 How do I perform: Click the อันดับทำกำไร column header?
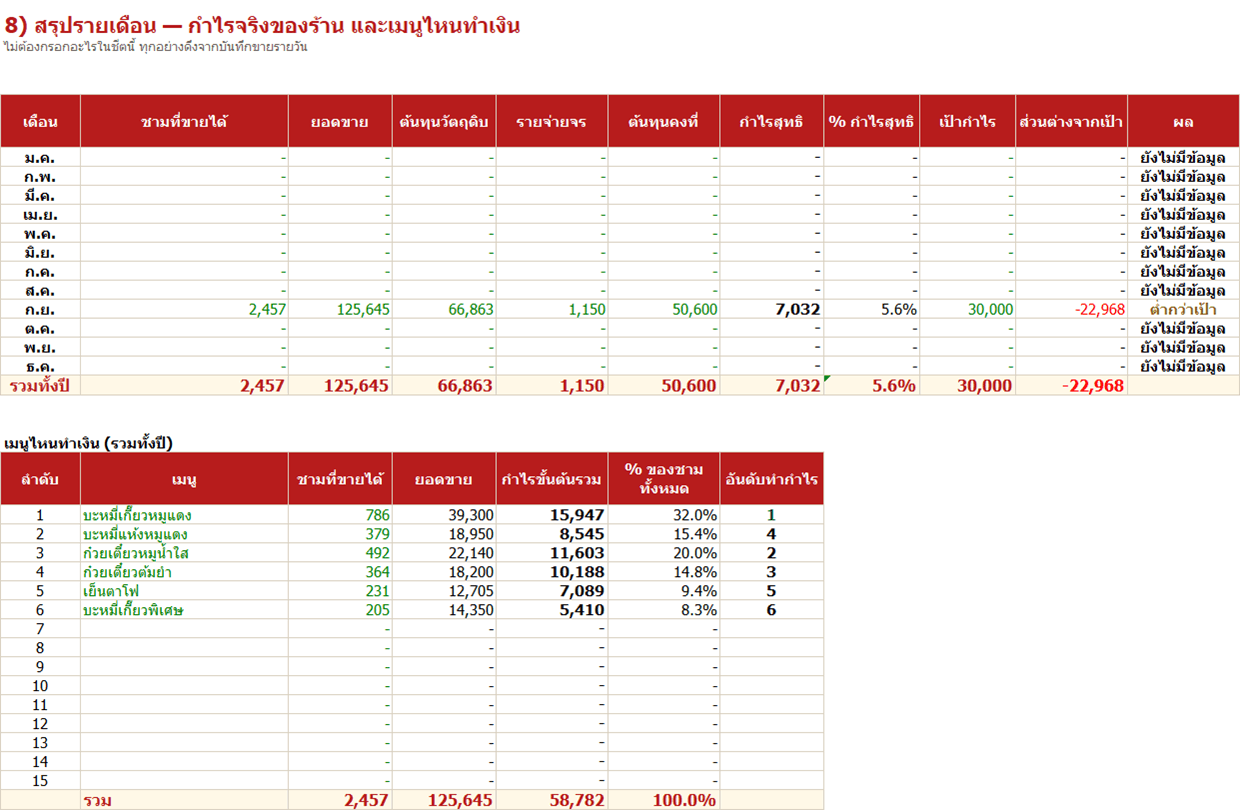pyautogui.click(x=772, y=479)
